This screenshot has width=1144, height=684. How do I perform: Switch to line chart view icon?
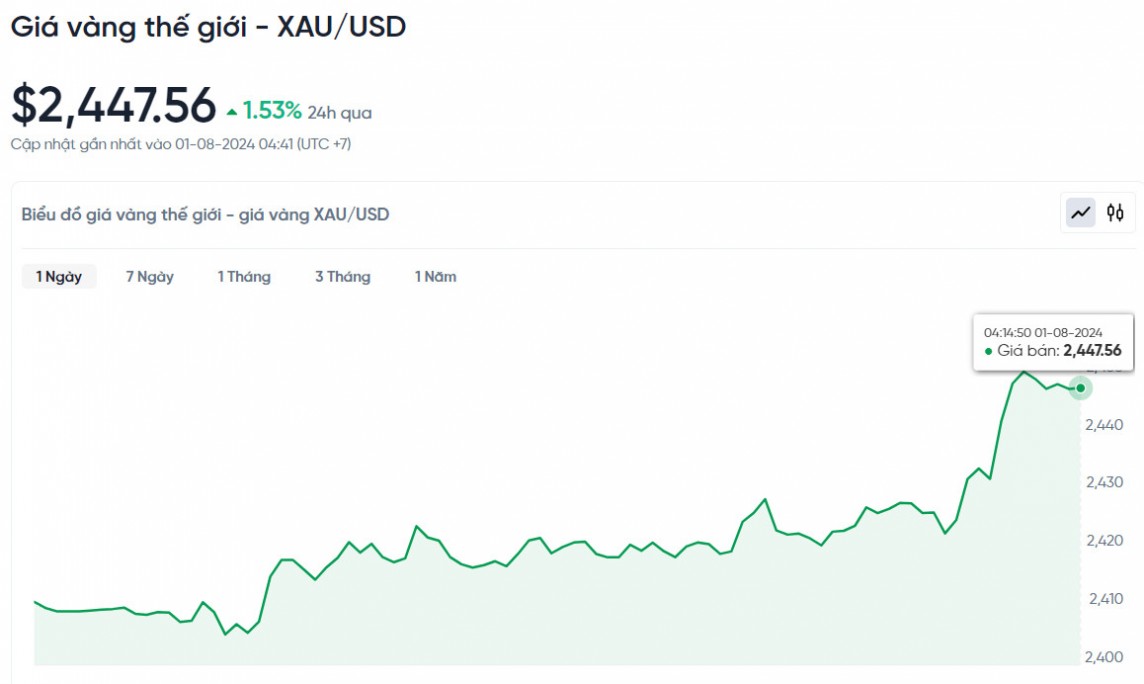(x=1080, y=213)
